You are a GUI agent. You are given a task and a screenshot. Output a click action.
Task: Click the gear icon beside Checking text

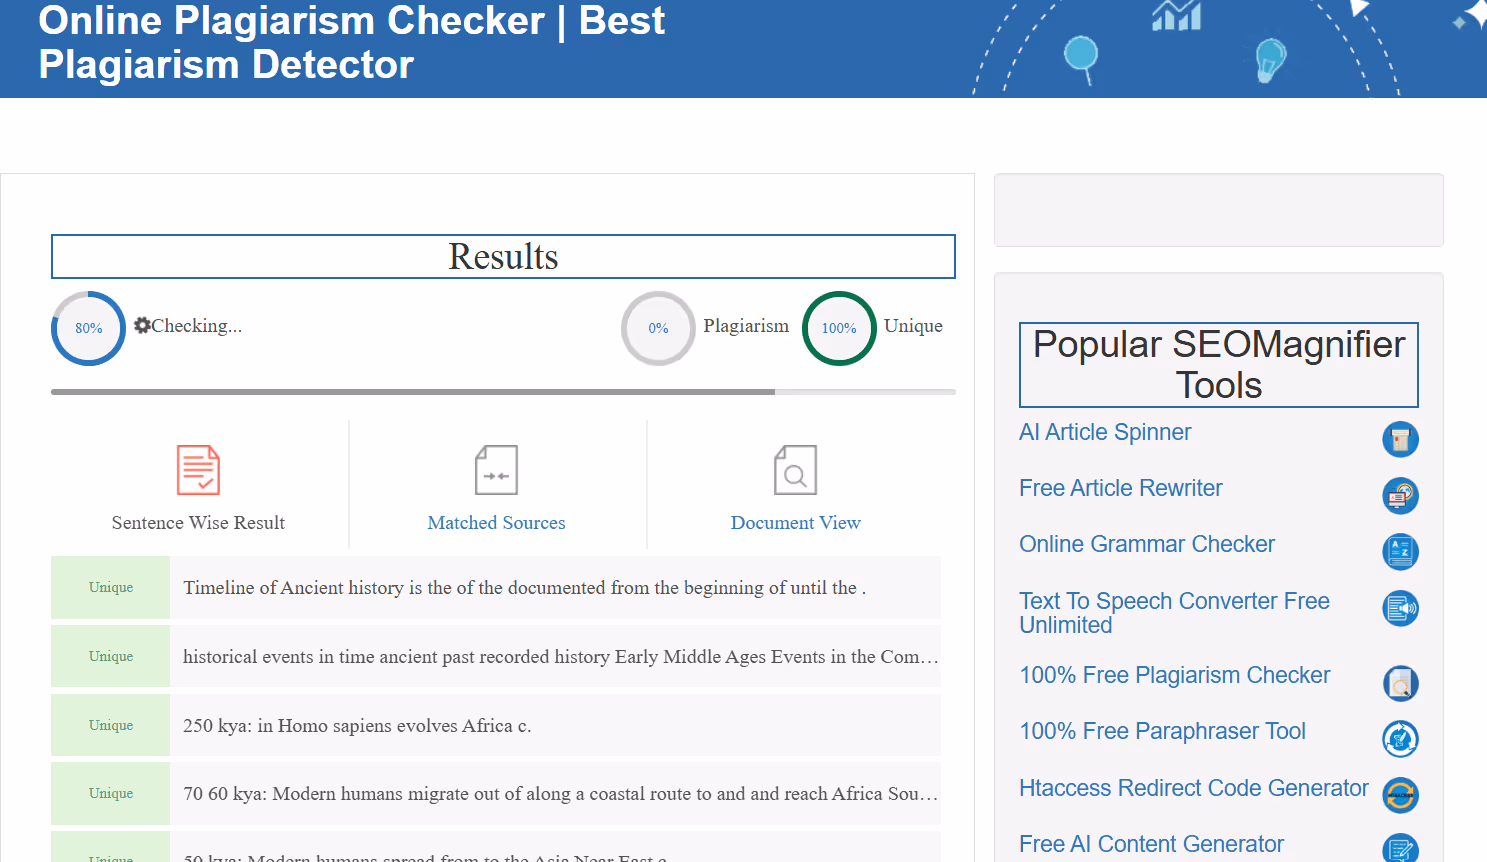point(142,324)
